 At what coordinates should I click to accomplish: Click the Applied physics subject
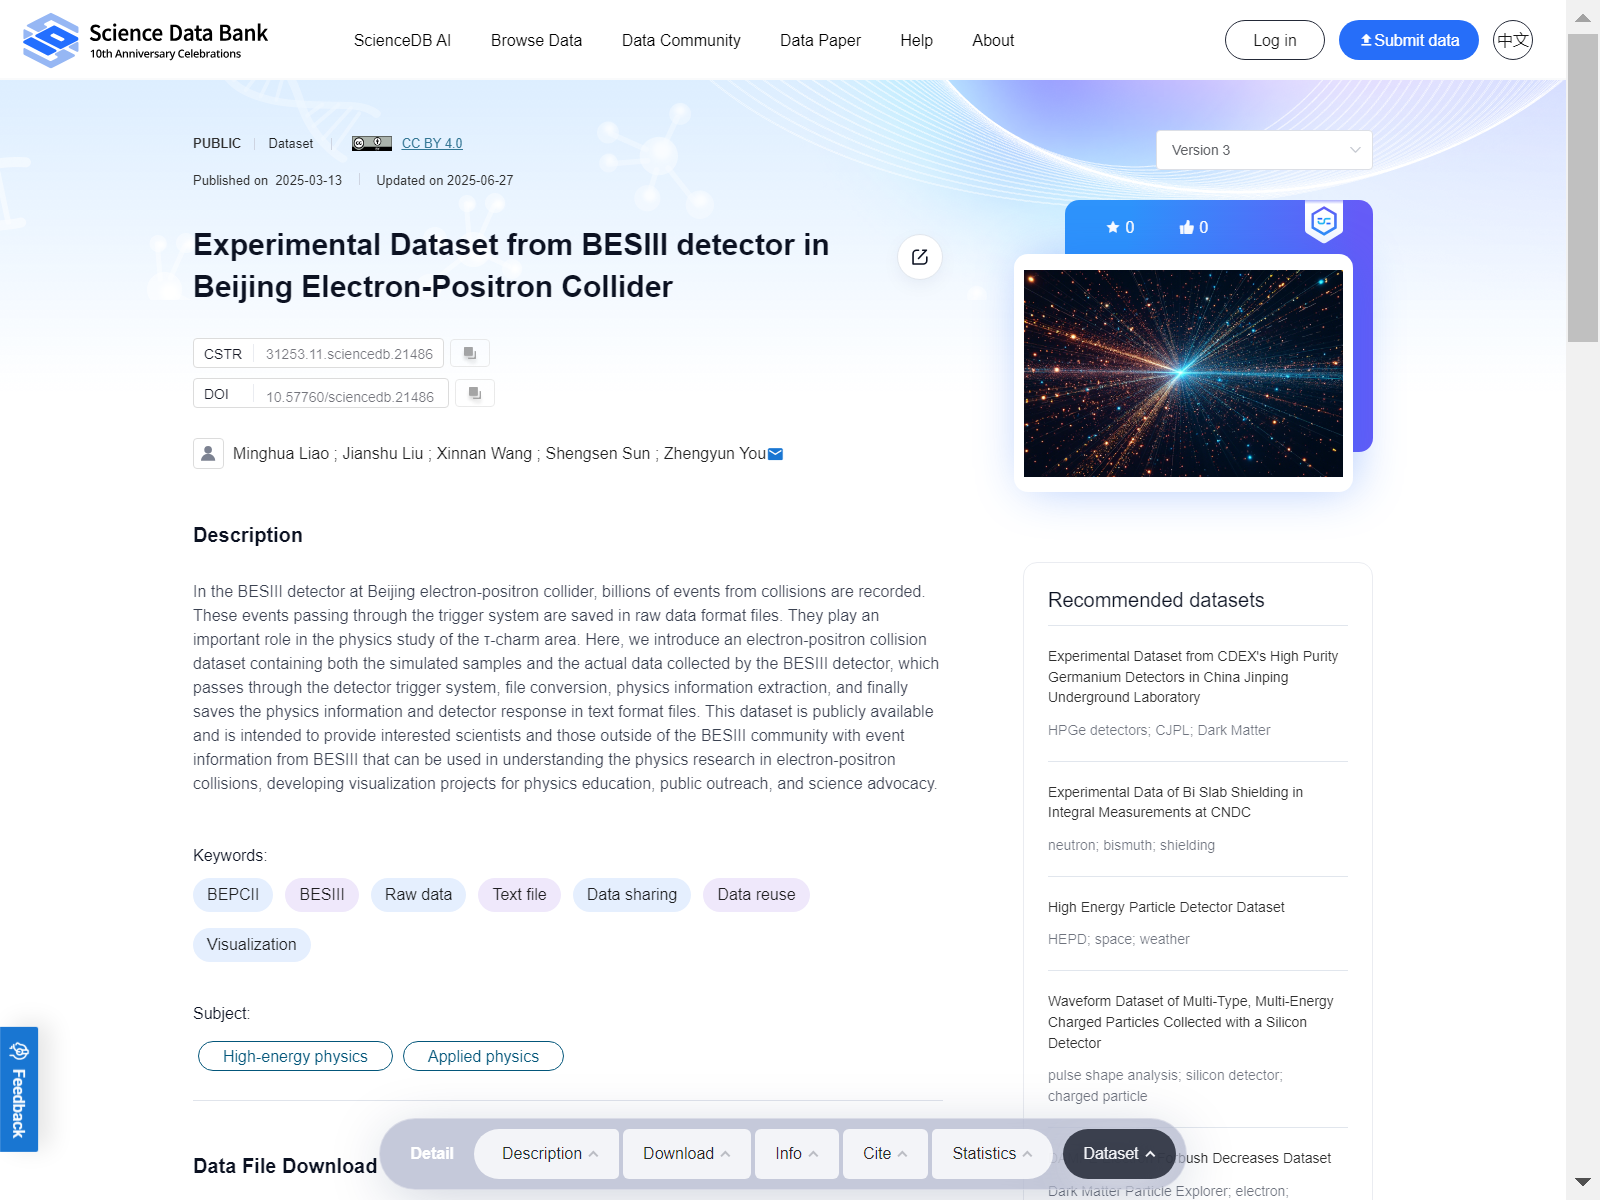[483, 1056]
